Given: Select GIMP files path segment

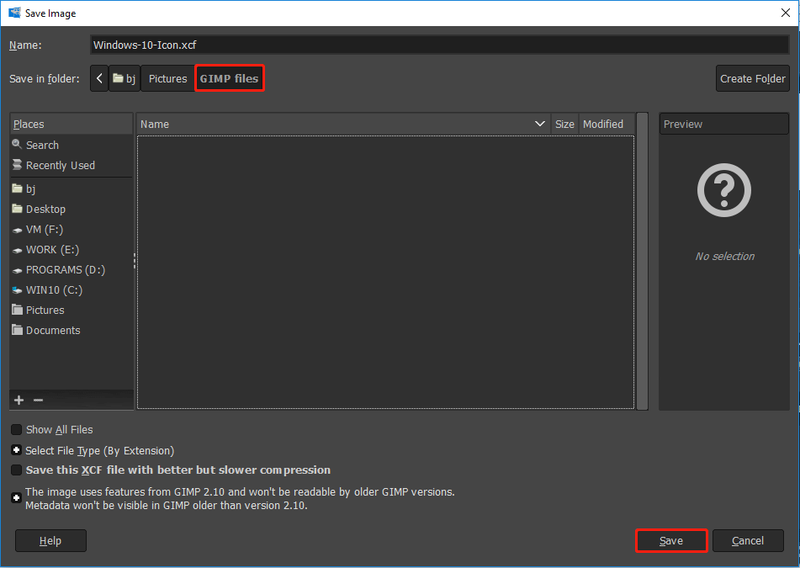Looking at the screenshot, I should coord(229,79).
